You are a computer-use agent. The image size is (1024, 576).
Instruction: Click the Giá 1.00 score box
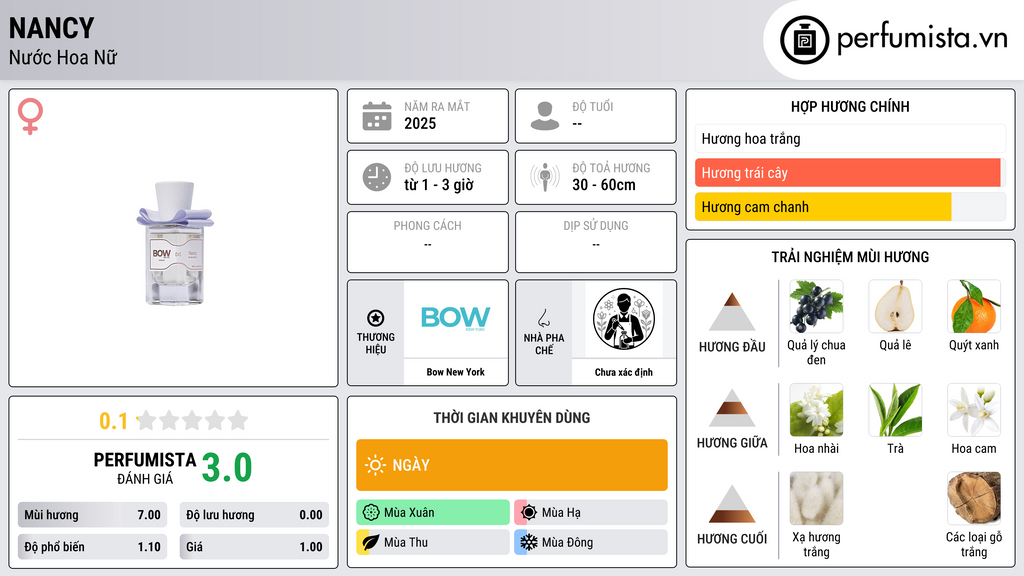click(x=254, y=547)
